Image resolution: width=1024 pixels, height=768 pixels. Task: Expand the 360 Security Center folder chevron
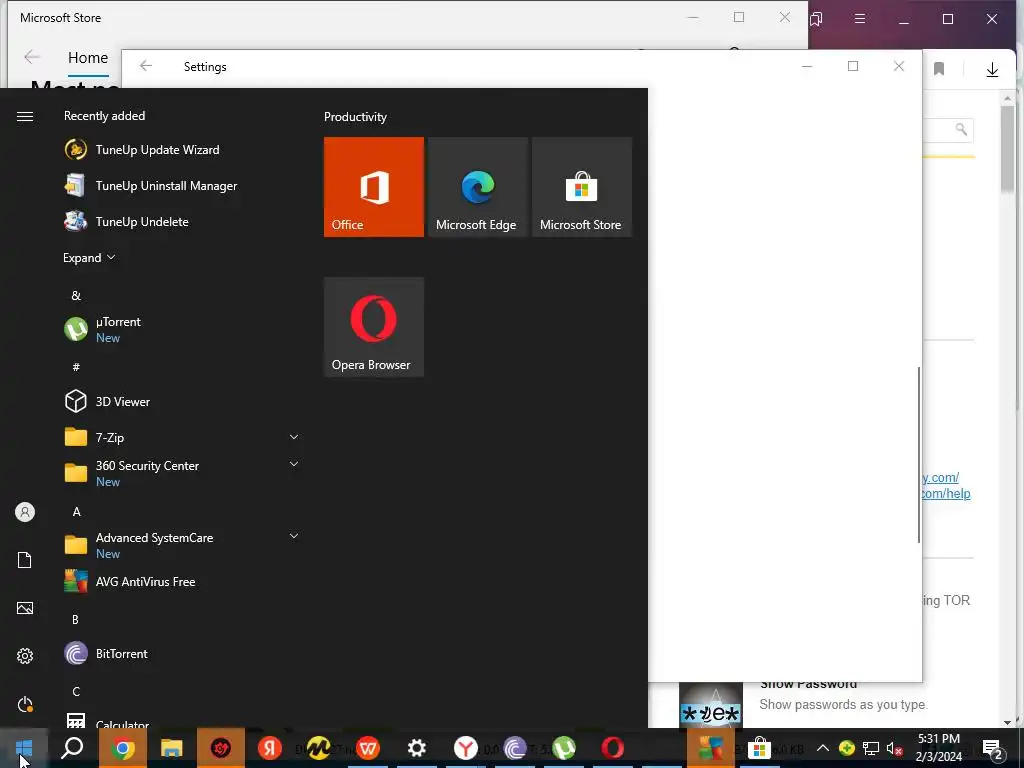pos(294,464)
